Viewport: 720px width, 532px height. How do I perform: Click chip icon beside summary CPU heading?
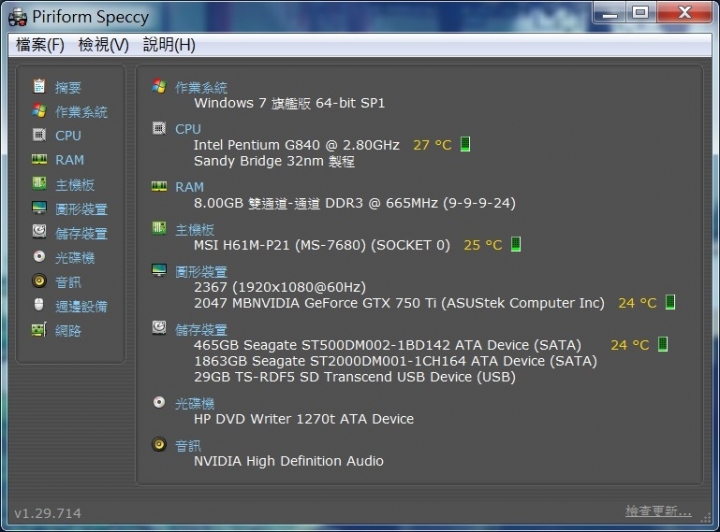point(159,128)
